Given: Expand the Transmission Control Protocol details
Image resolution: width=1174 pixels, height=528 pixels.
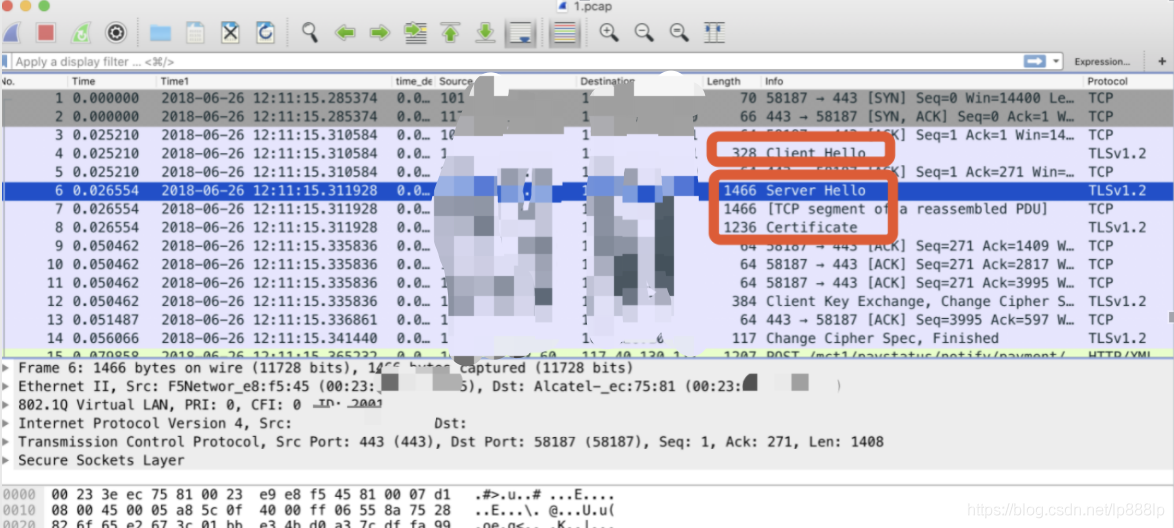Looking at the screenshot, I should click(9, 442).
